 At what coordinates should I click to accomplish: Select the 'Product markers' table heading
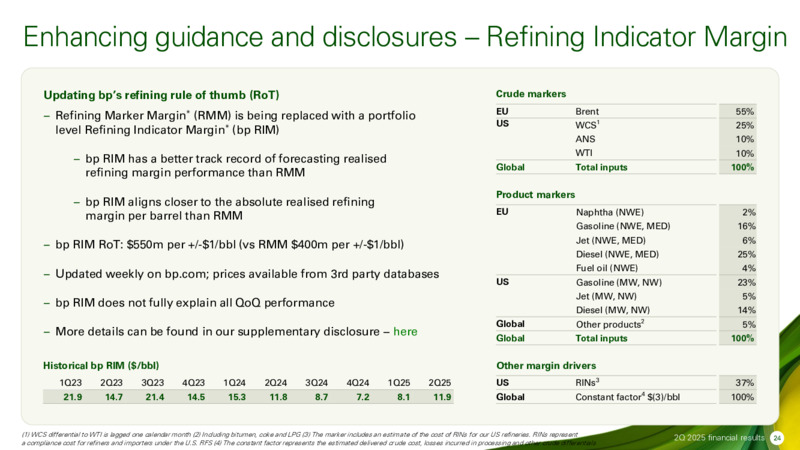(x=535, y=194)
